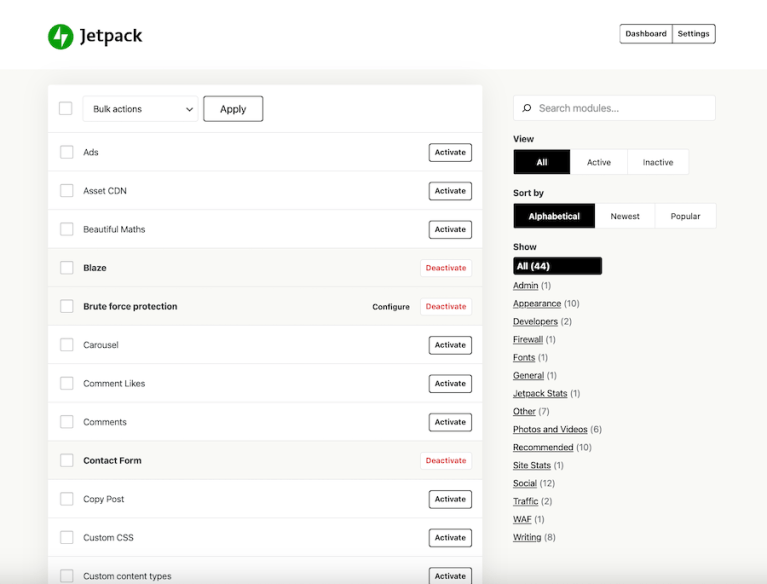Tick the Contact Form checkbox
This screenshot has height=584, width=767.
[x=67, y=460]
